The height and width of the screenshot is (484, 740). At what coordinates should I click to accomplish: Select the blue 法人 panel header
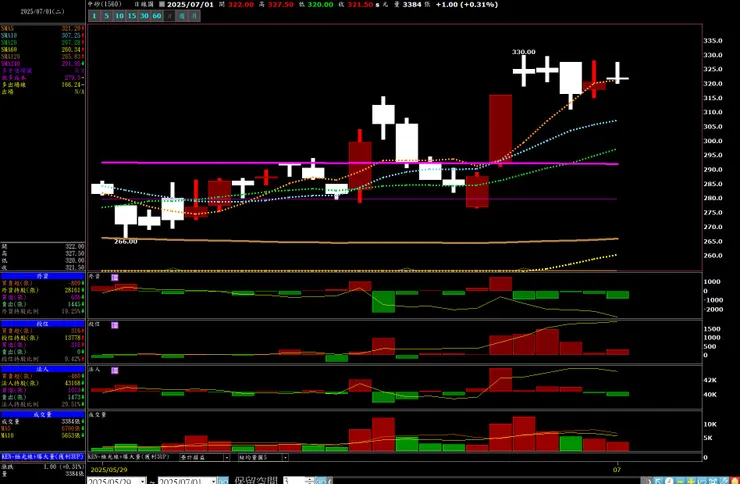click(x=42, y=369)
